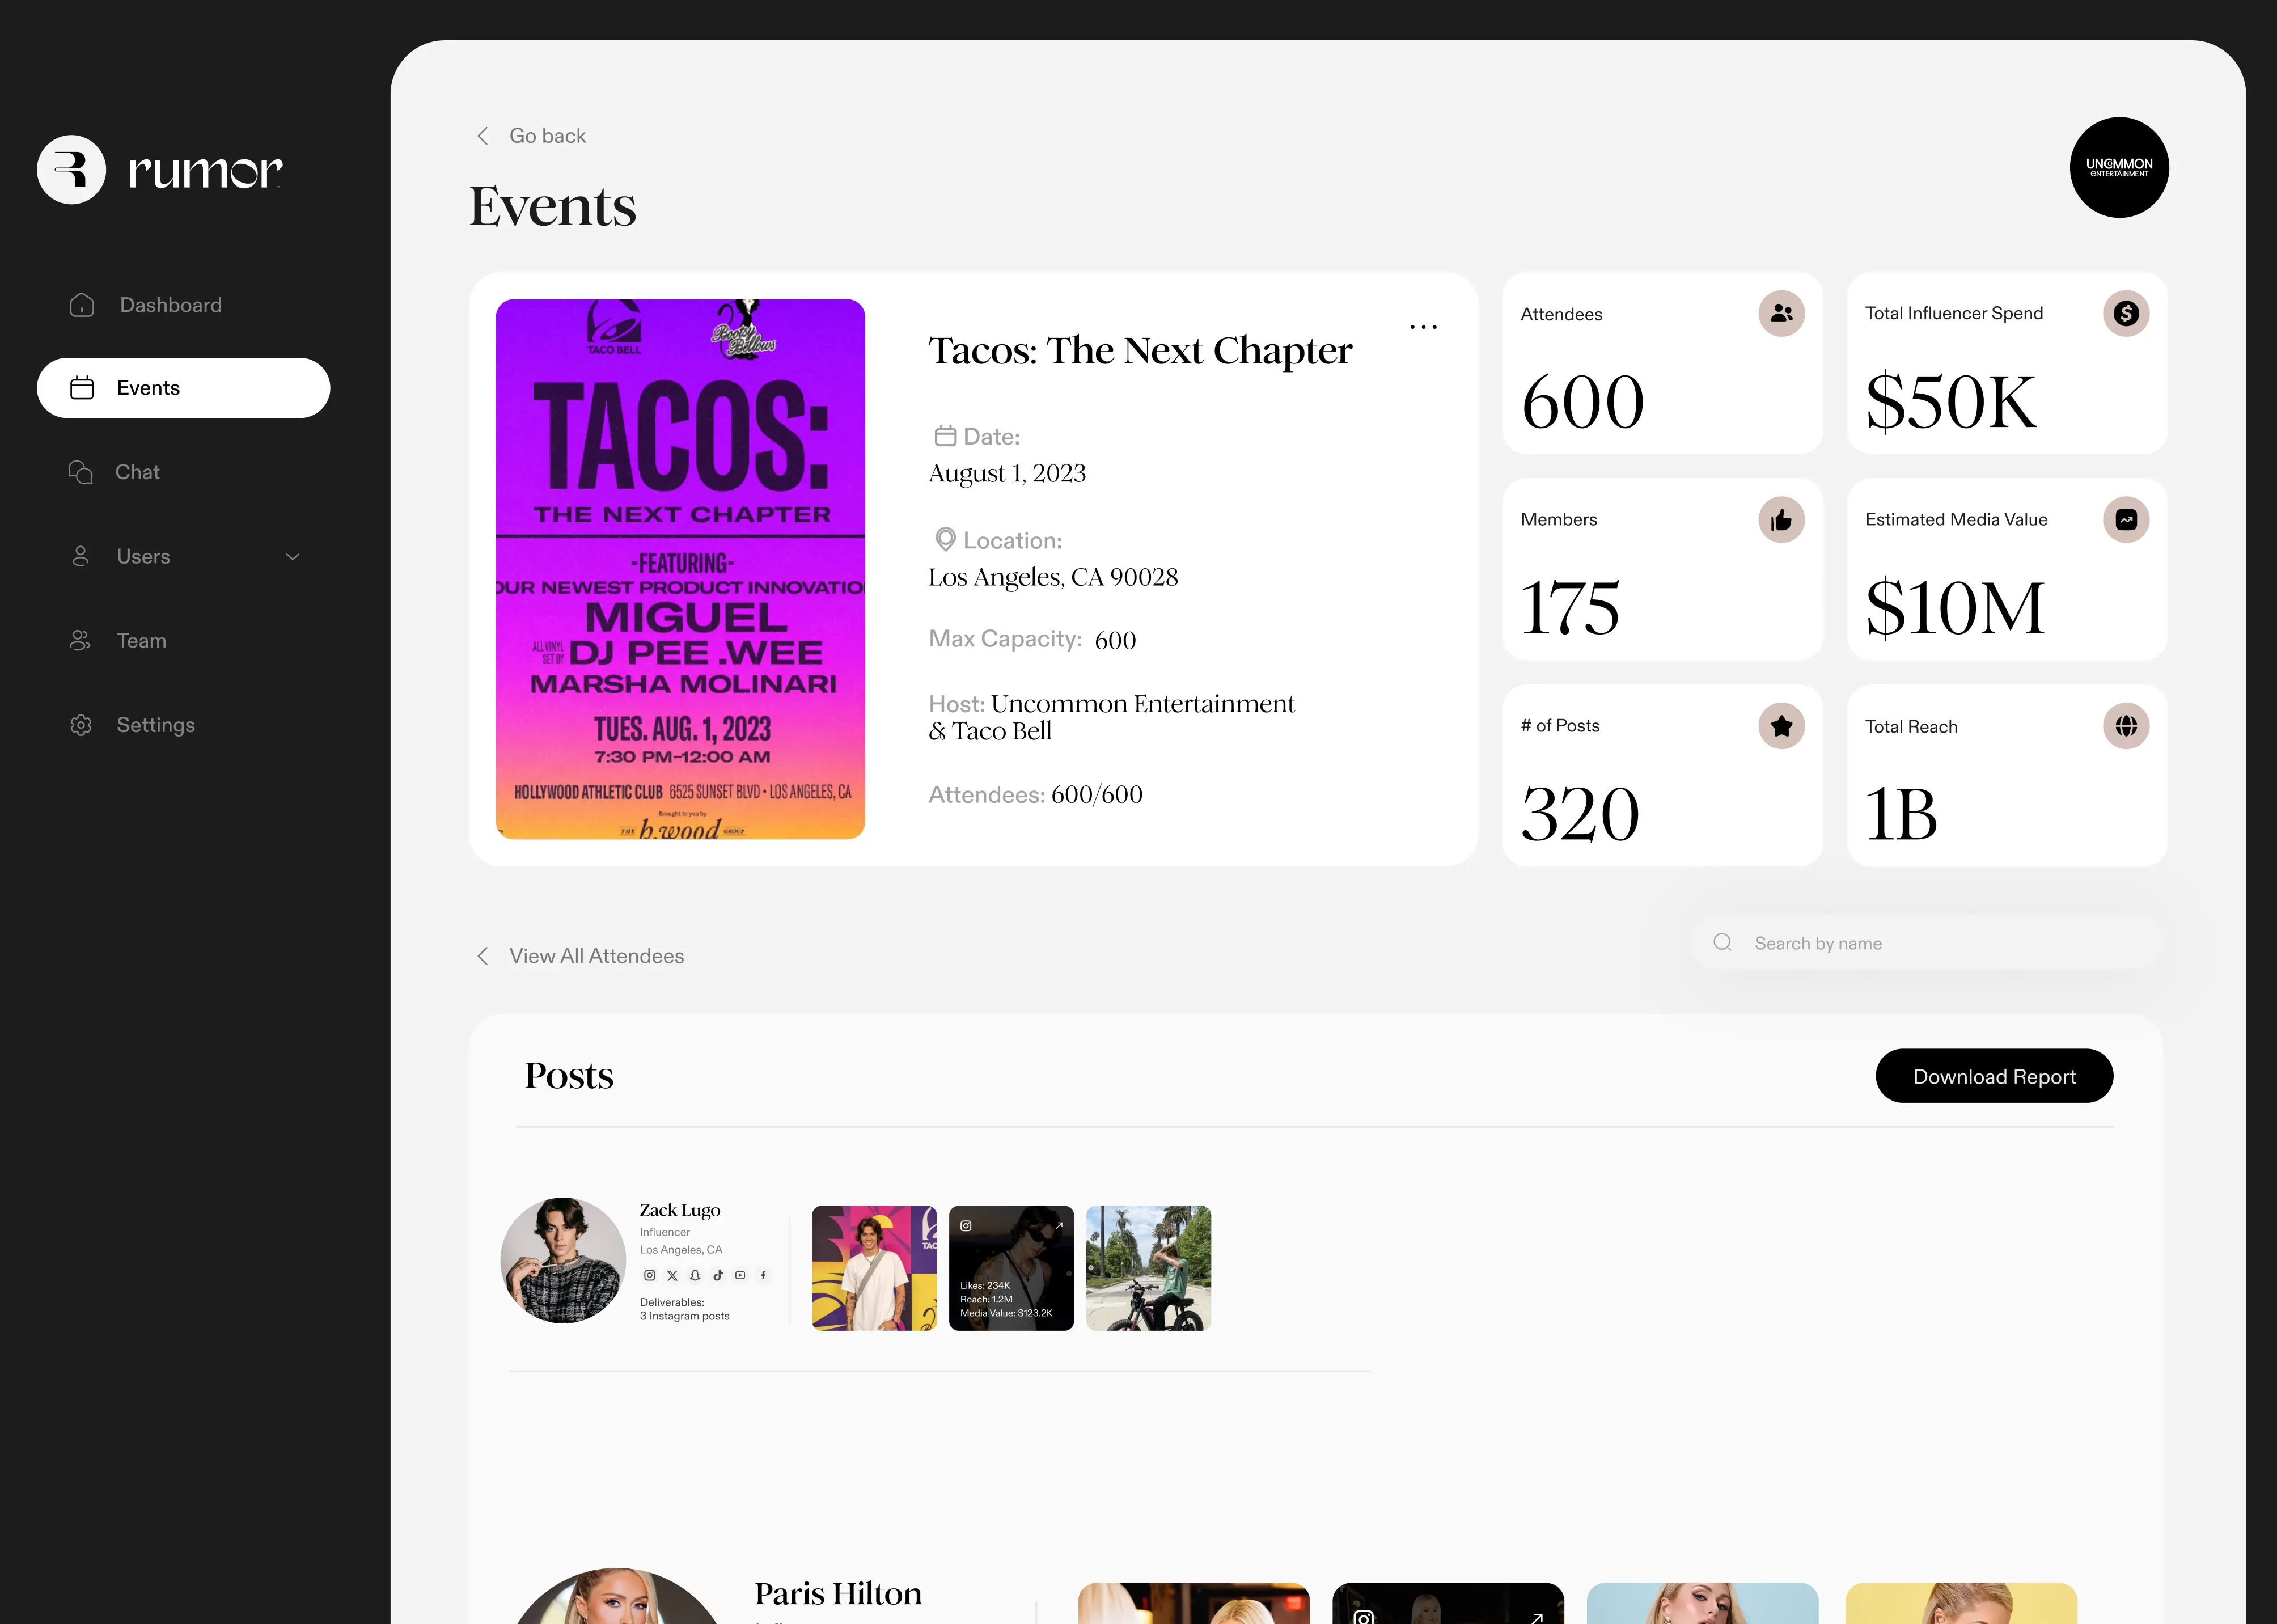This screenshot has width=2277, height=1624.
Task: Click the Members thumbs-up icon
Action: point(1781,520)
